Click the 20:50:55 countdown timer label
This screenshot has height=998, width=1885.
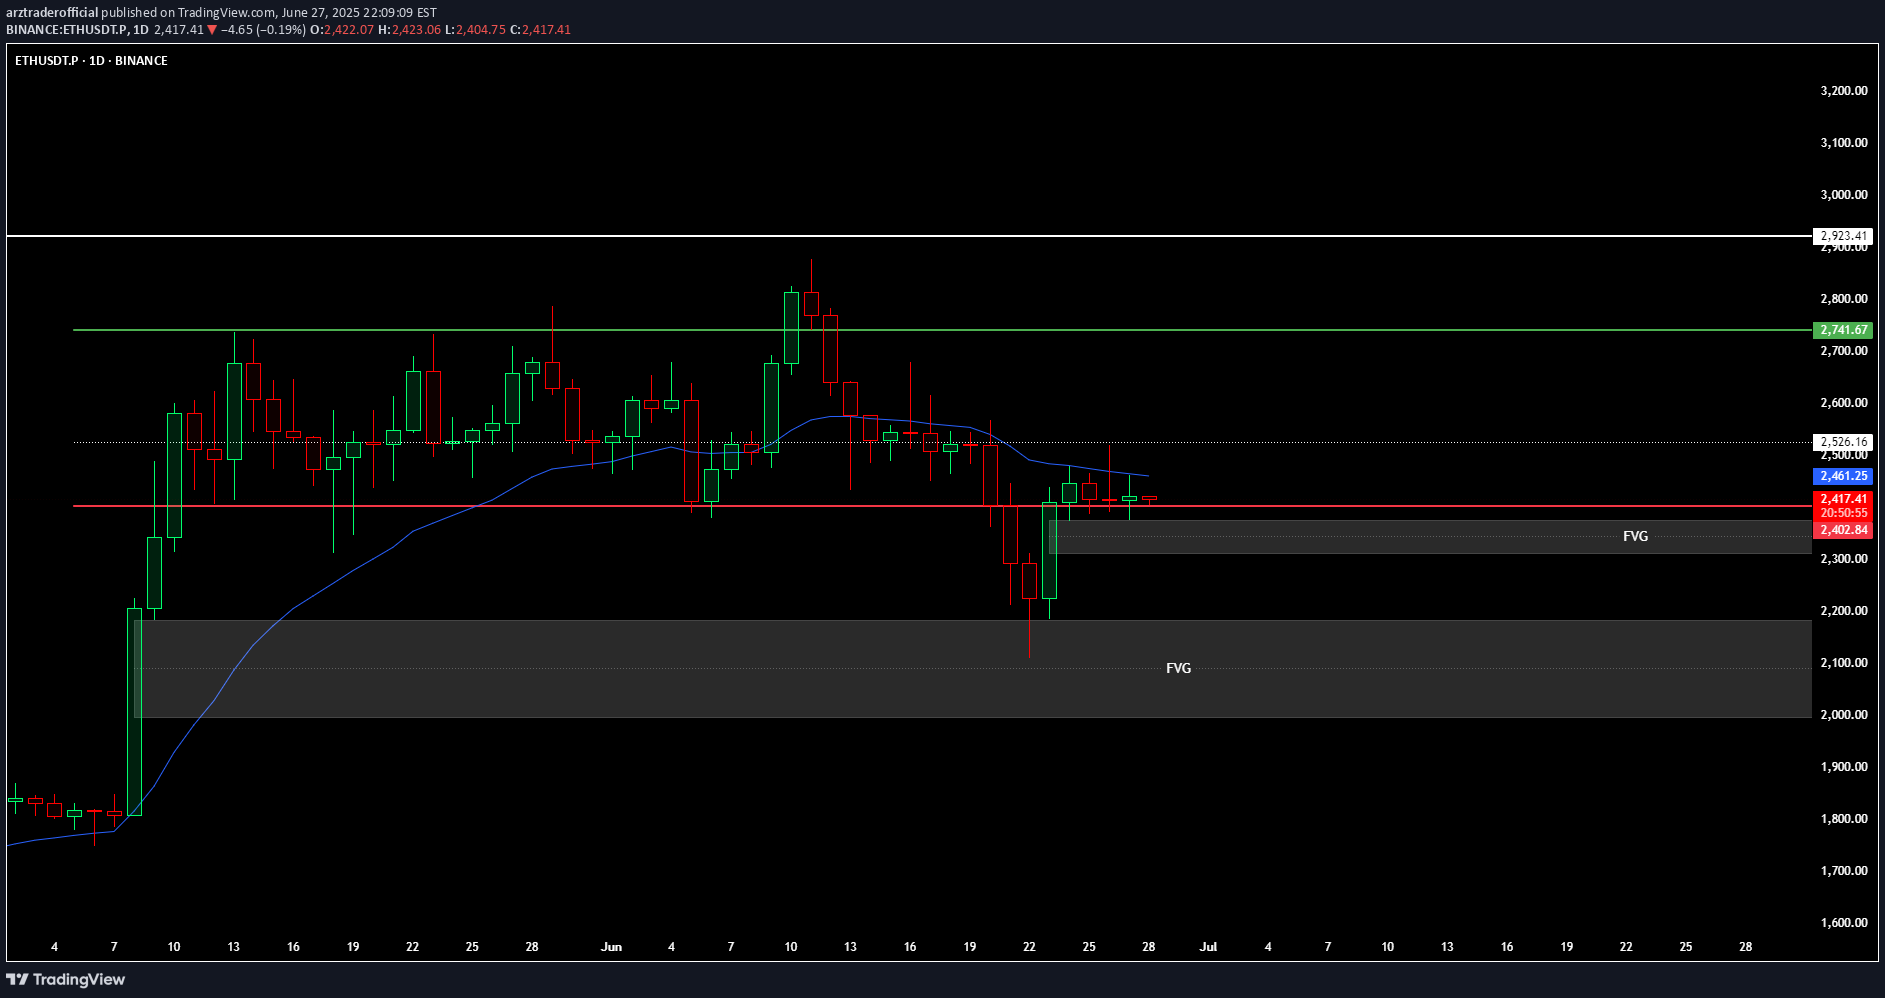pos(1842,513)
